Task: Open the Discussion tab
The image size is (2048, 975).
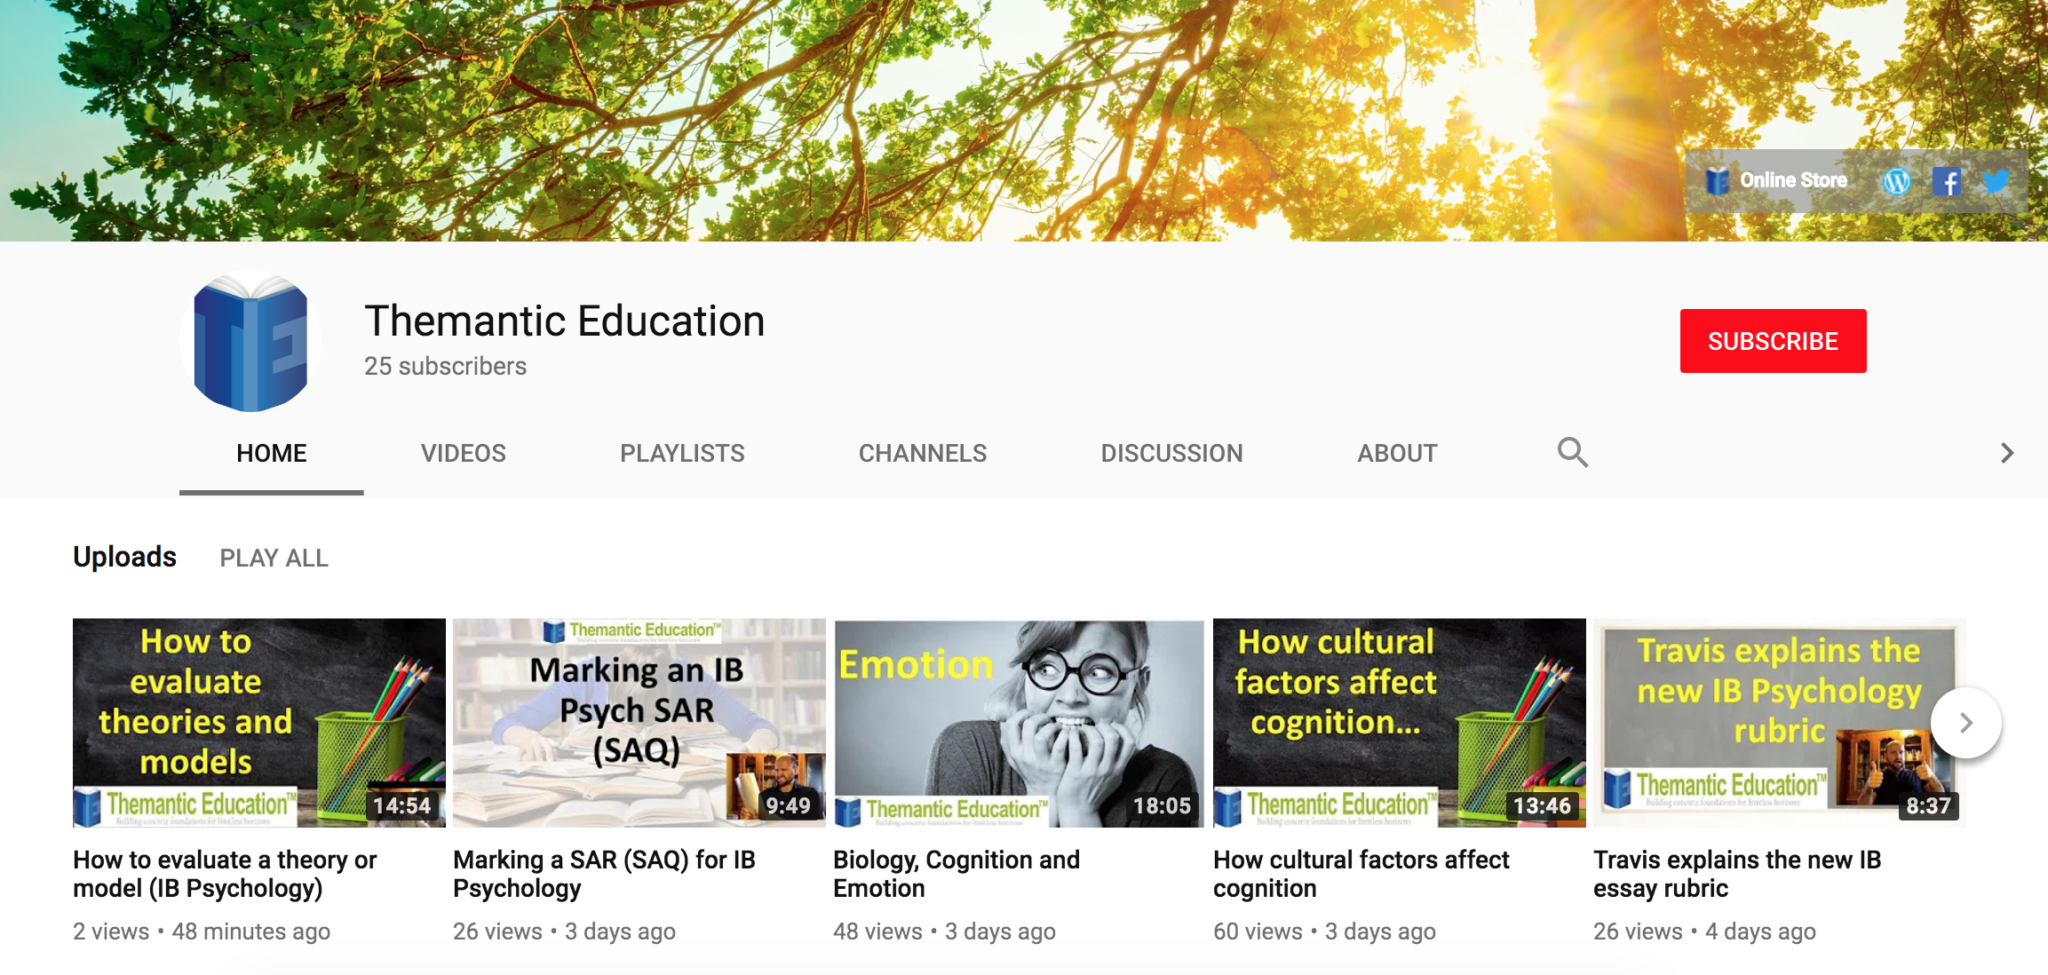Action: 1171,453
